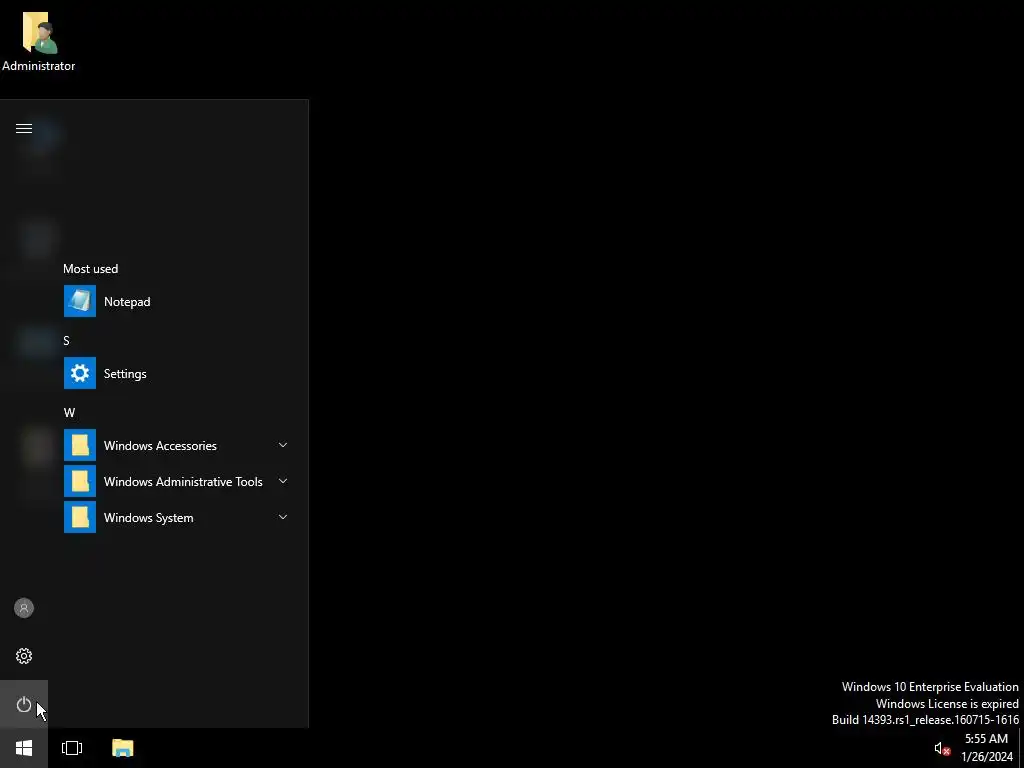Click the Show desktop sliver button
The width and height of the screenshot is (1024, 768).
1021,748
